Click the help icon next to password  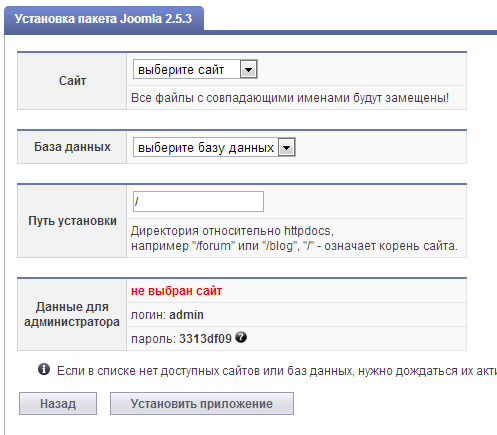tap(241, 337)
